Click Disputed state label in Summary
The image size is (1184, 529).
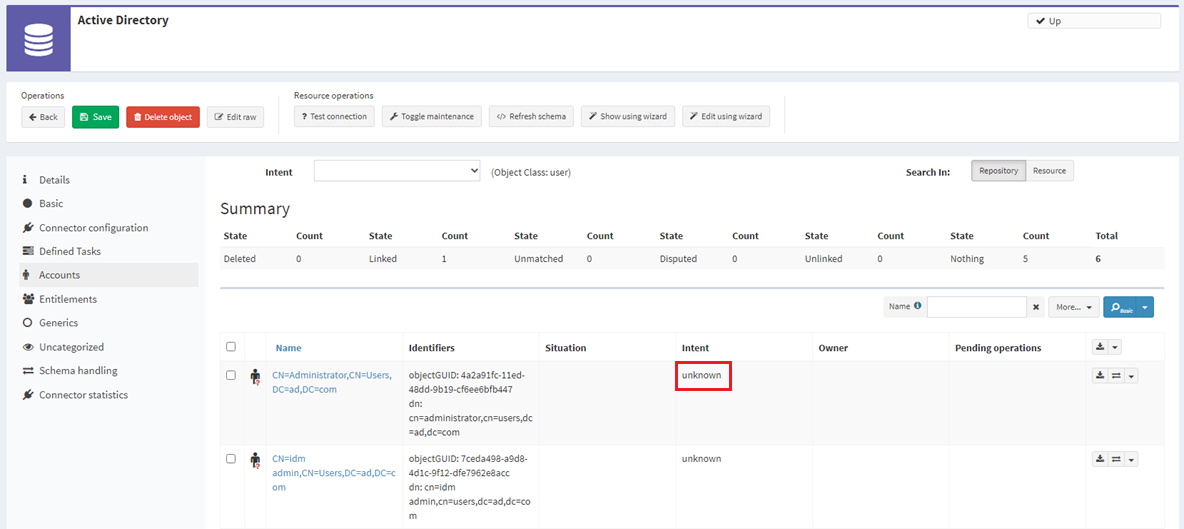[678, 259]
